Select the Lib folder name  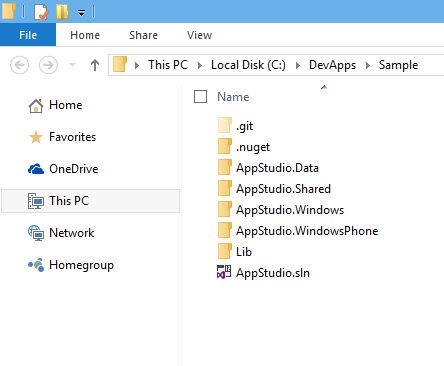click(x=244, y=252)
